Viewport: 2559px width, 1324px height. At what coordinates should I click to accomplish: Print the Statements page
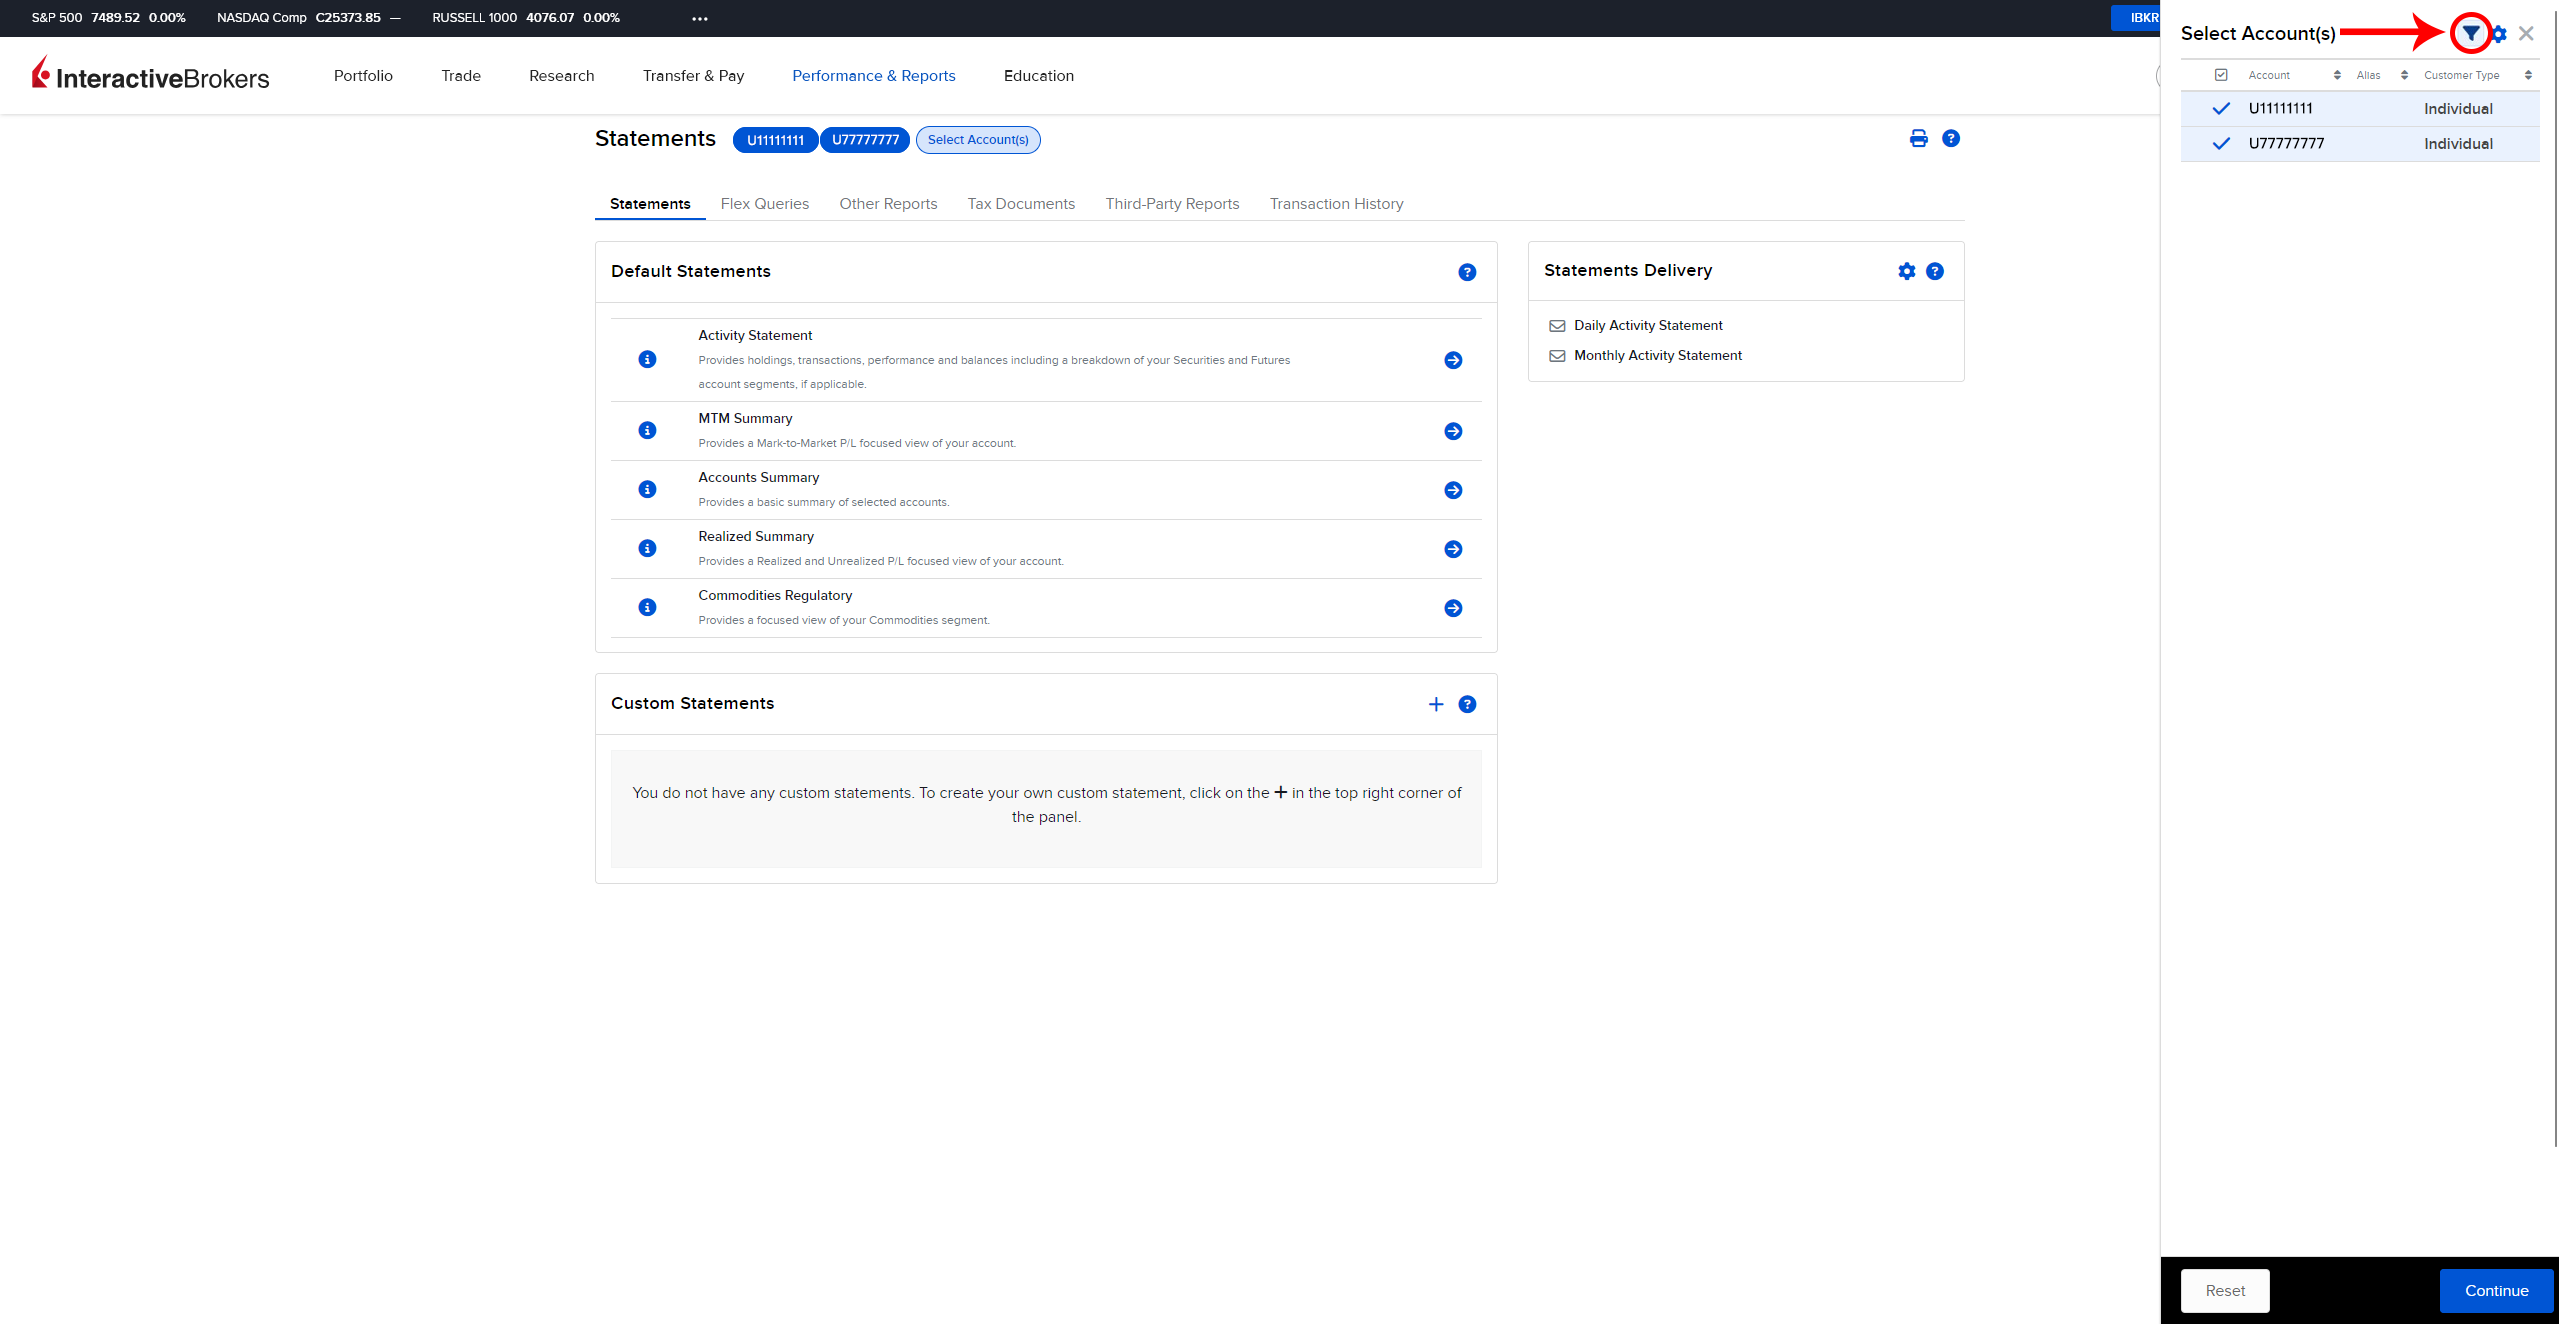1918,139
